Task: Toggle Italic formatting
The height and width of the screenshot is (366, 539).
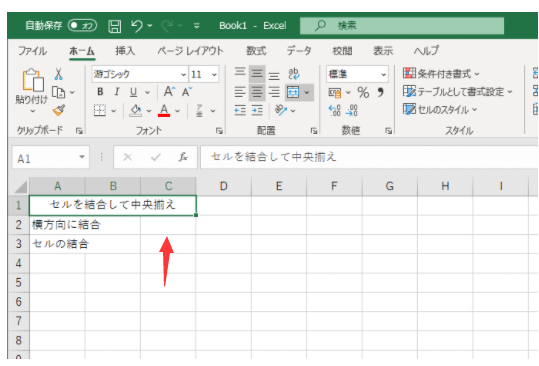Action: (x=117, y=92)
